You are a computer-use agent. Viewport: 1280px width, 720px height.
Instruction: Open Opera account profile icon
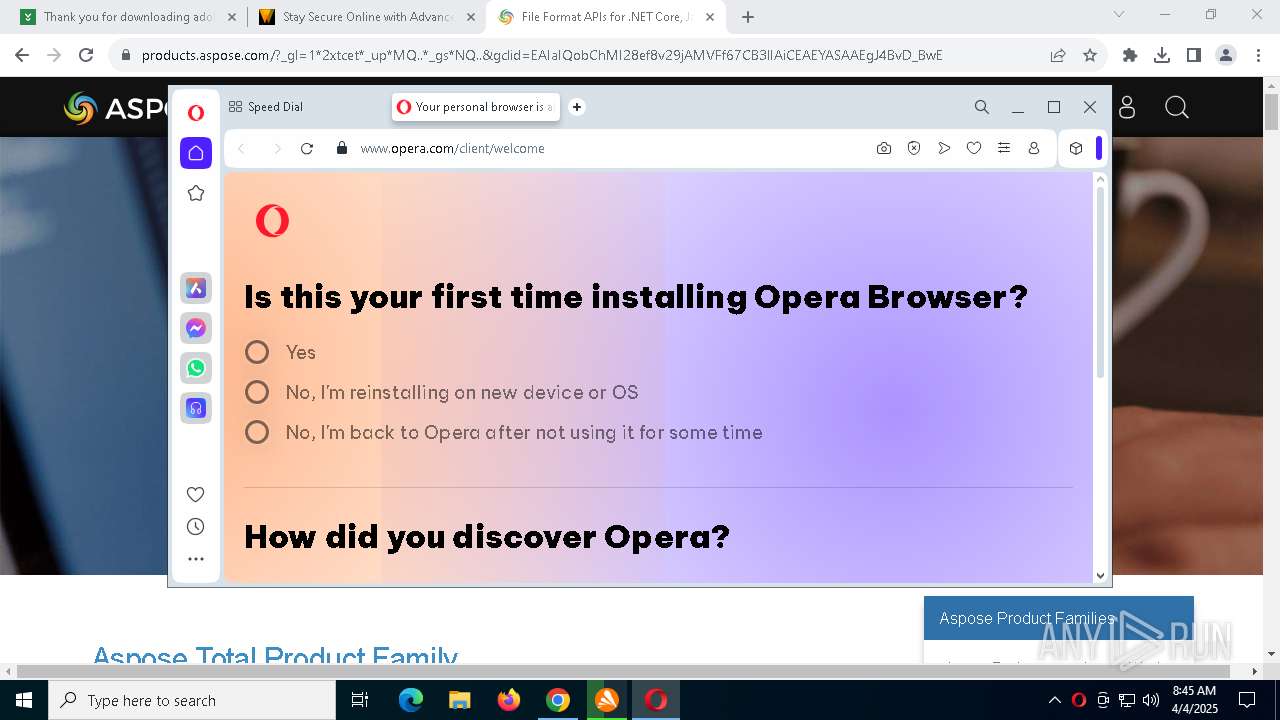pyautogui.click(x=1034, y=148)
